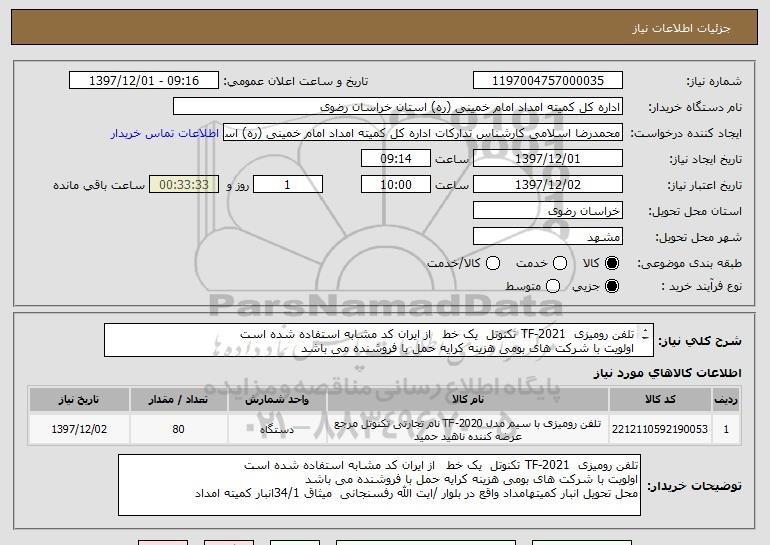Click the request creator name field

pyautogui.click(x=423, y=133)
